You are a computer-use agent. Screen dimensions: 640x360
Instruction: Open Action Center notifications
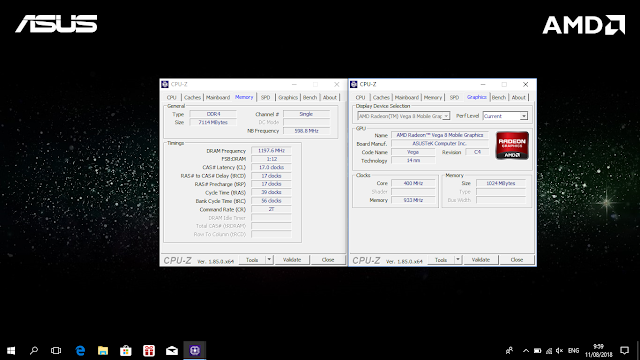(x=624, y=350)
